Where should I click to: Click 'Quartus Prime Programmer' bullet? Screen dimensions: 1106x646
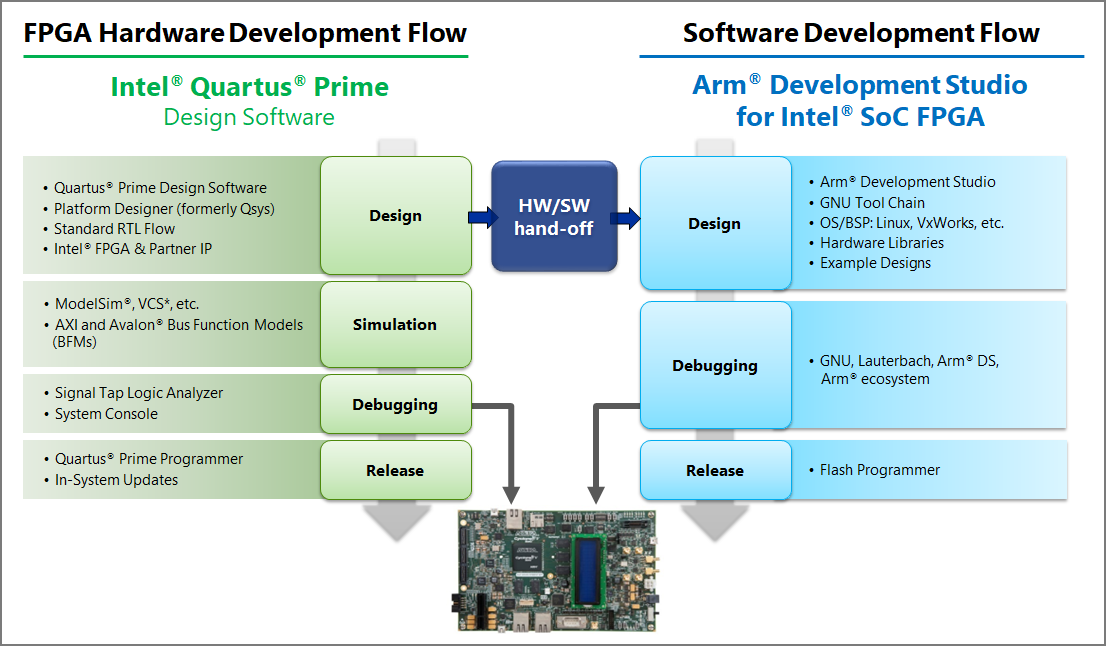tap(148, 458)
